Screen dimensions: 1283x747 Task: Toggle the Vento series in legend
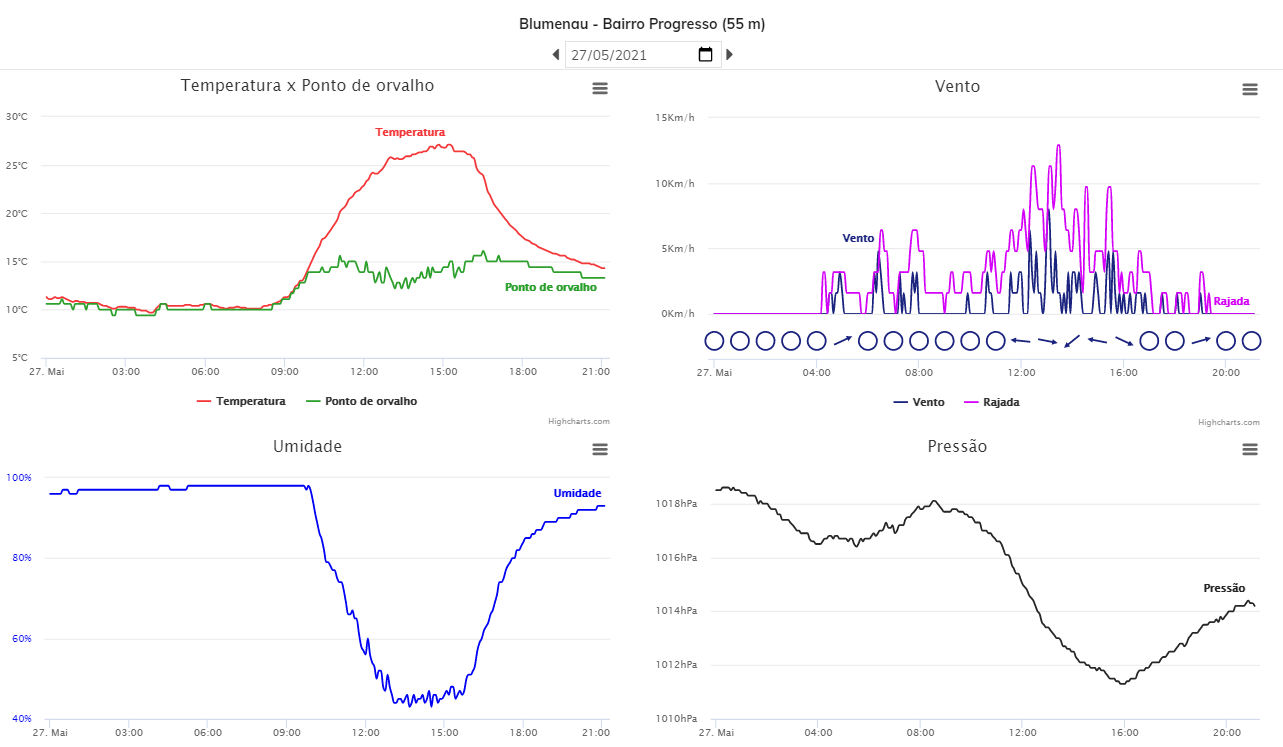coord(918,402)
